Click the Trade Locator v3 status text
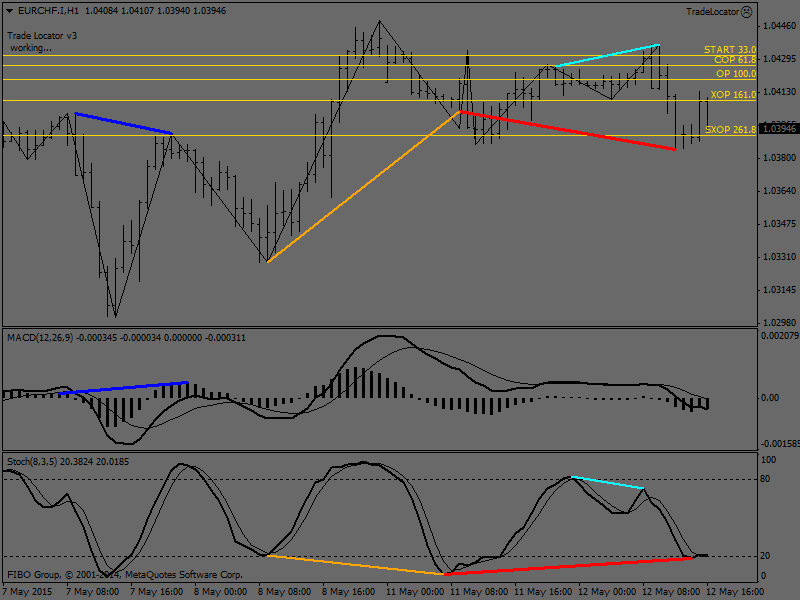This screenshot has width=800, height=600. (42, 35)
